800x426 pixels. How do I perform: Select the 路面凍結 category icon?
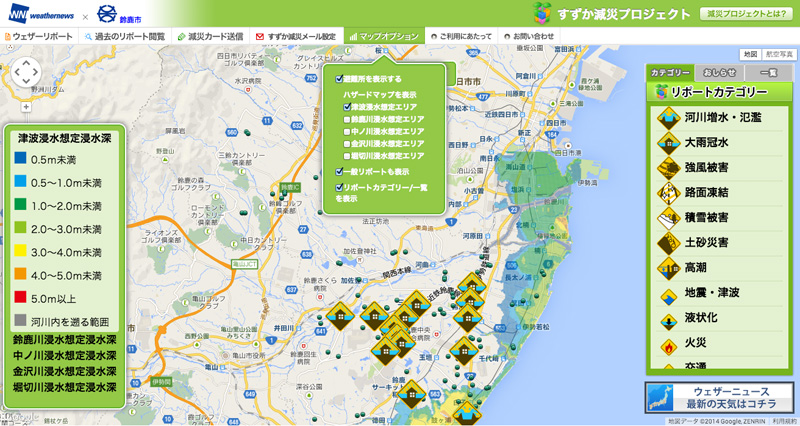(x=668, y=193)
